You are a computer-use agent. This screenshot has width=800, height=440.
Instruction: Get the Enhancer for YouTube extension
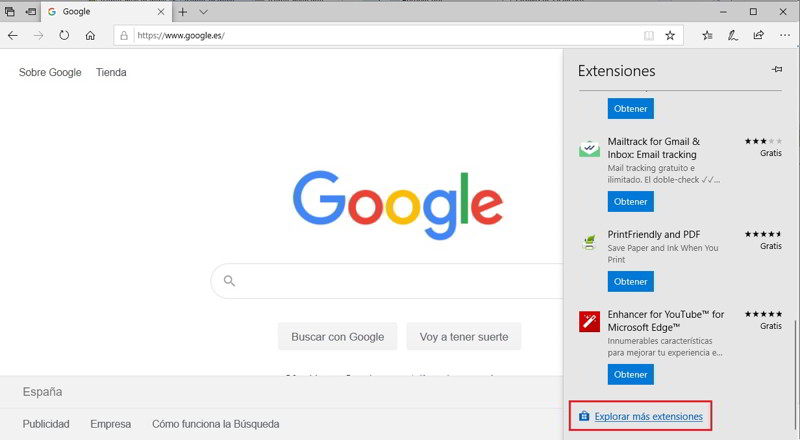pyautogui.click(x=630, y=374)
